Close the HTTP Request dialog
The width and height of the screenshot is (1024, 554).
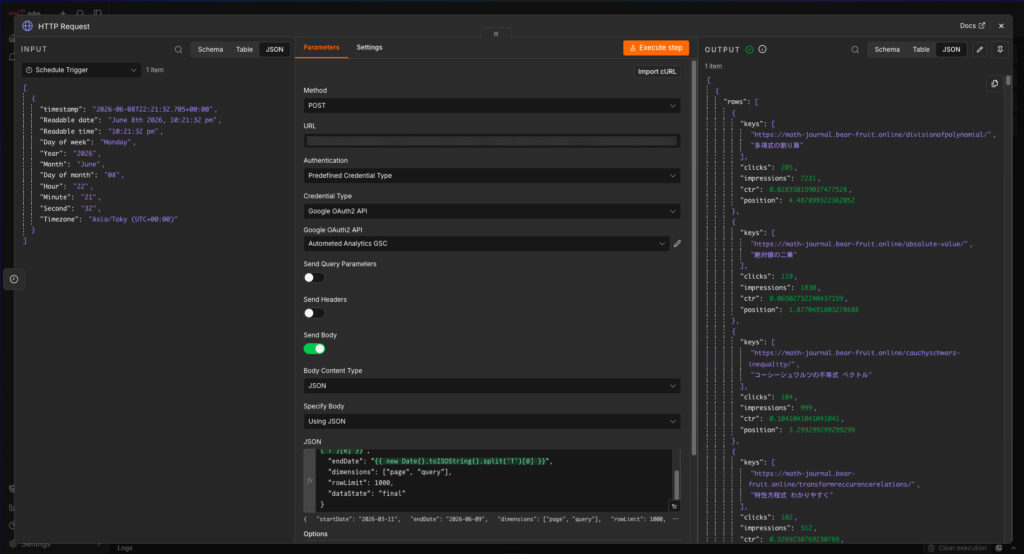point(1001,26)
